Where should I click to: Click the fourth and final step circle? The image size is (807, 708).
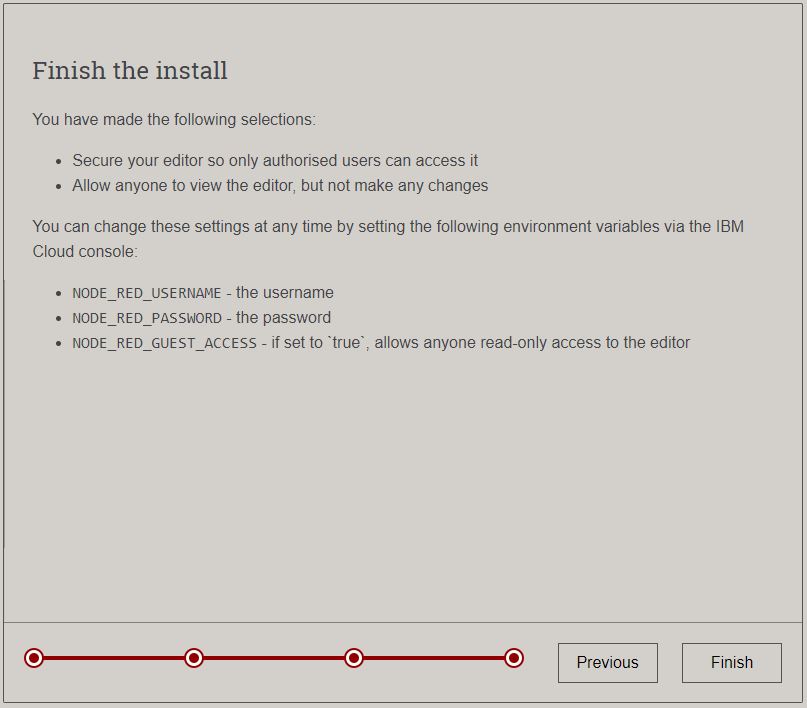tap(513, 658)
